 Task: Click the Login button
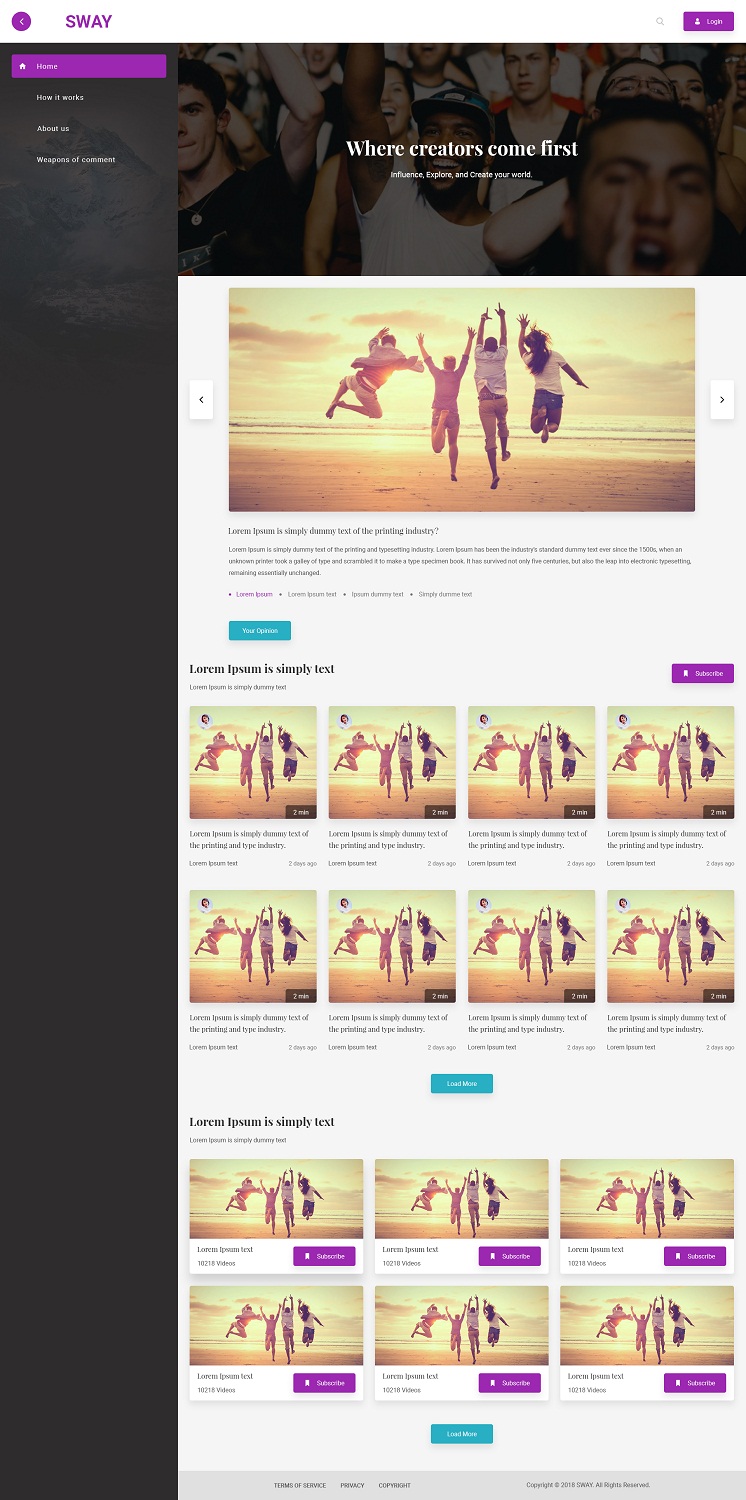708,21
